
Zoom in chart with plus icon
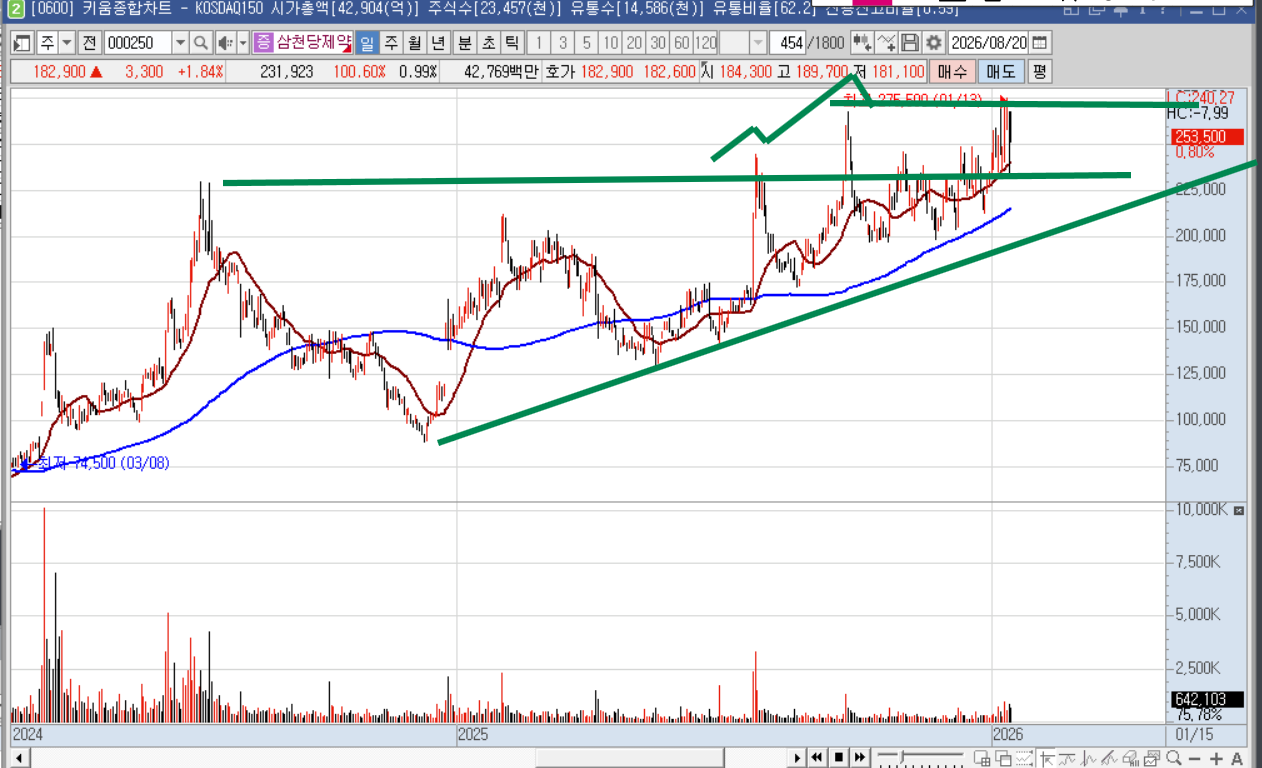point(1219,758)
